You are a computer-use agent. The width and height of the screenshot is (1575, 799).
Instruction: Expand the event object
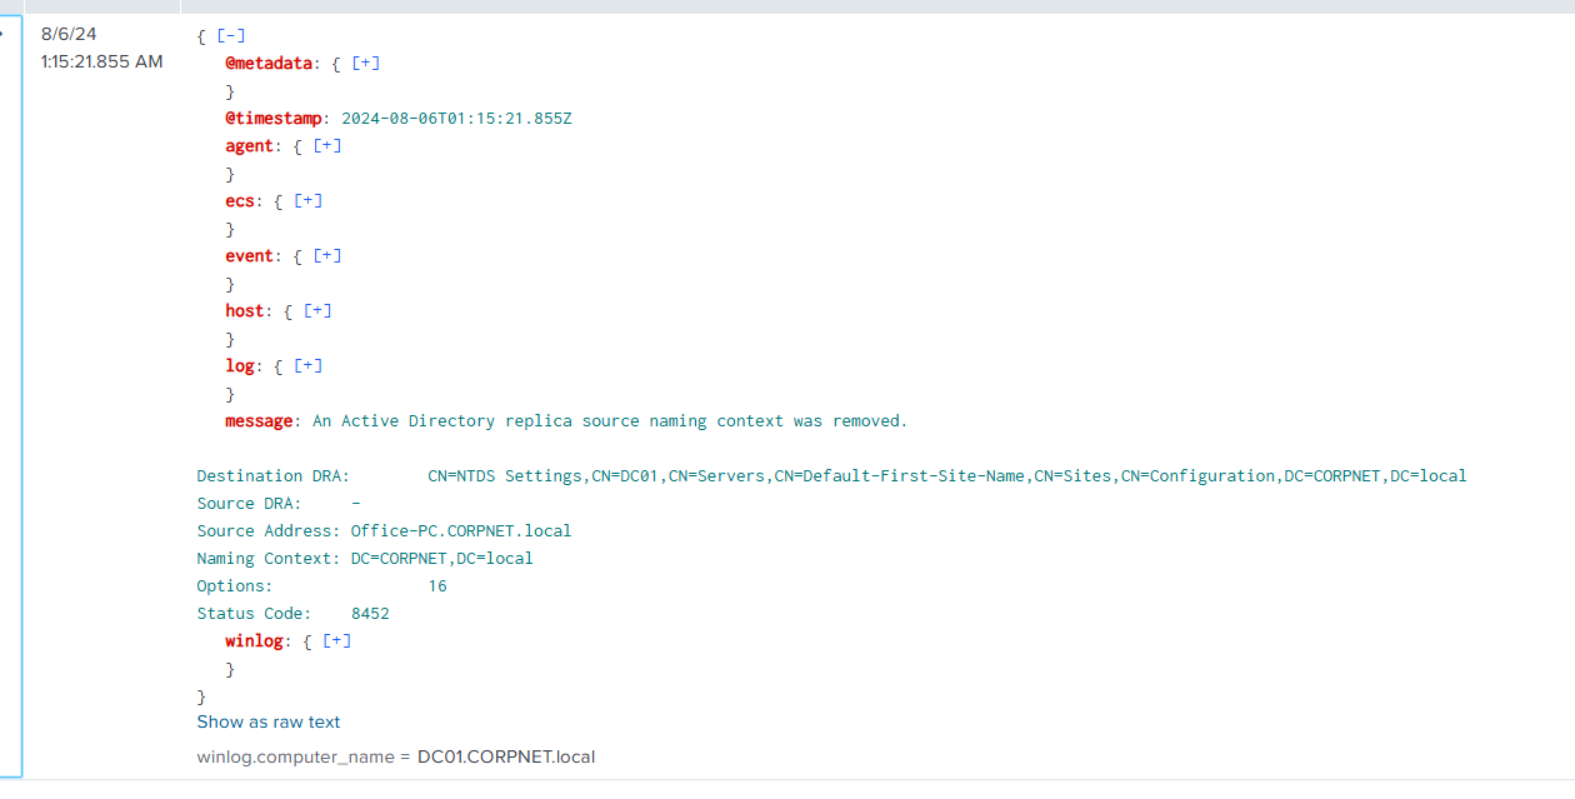[x=327, y=256]
